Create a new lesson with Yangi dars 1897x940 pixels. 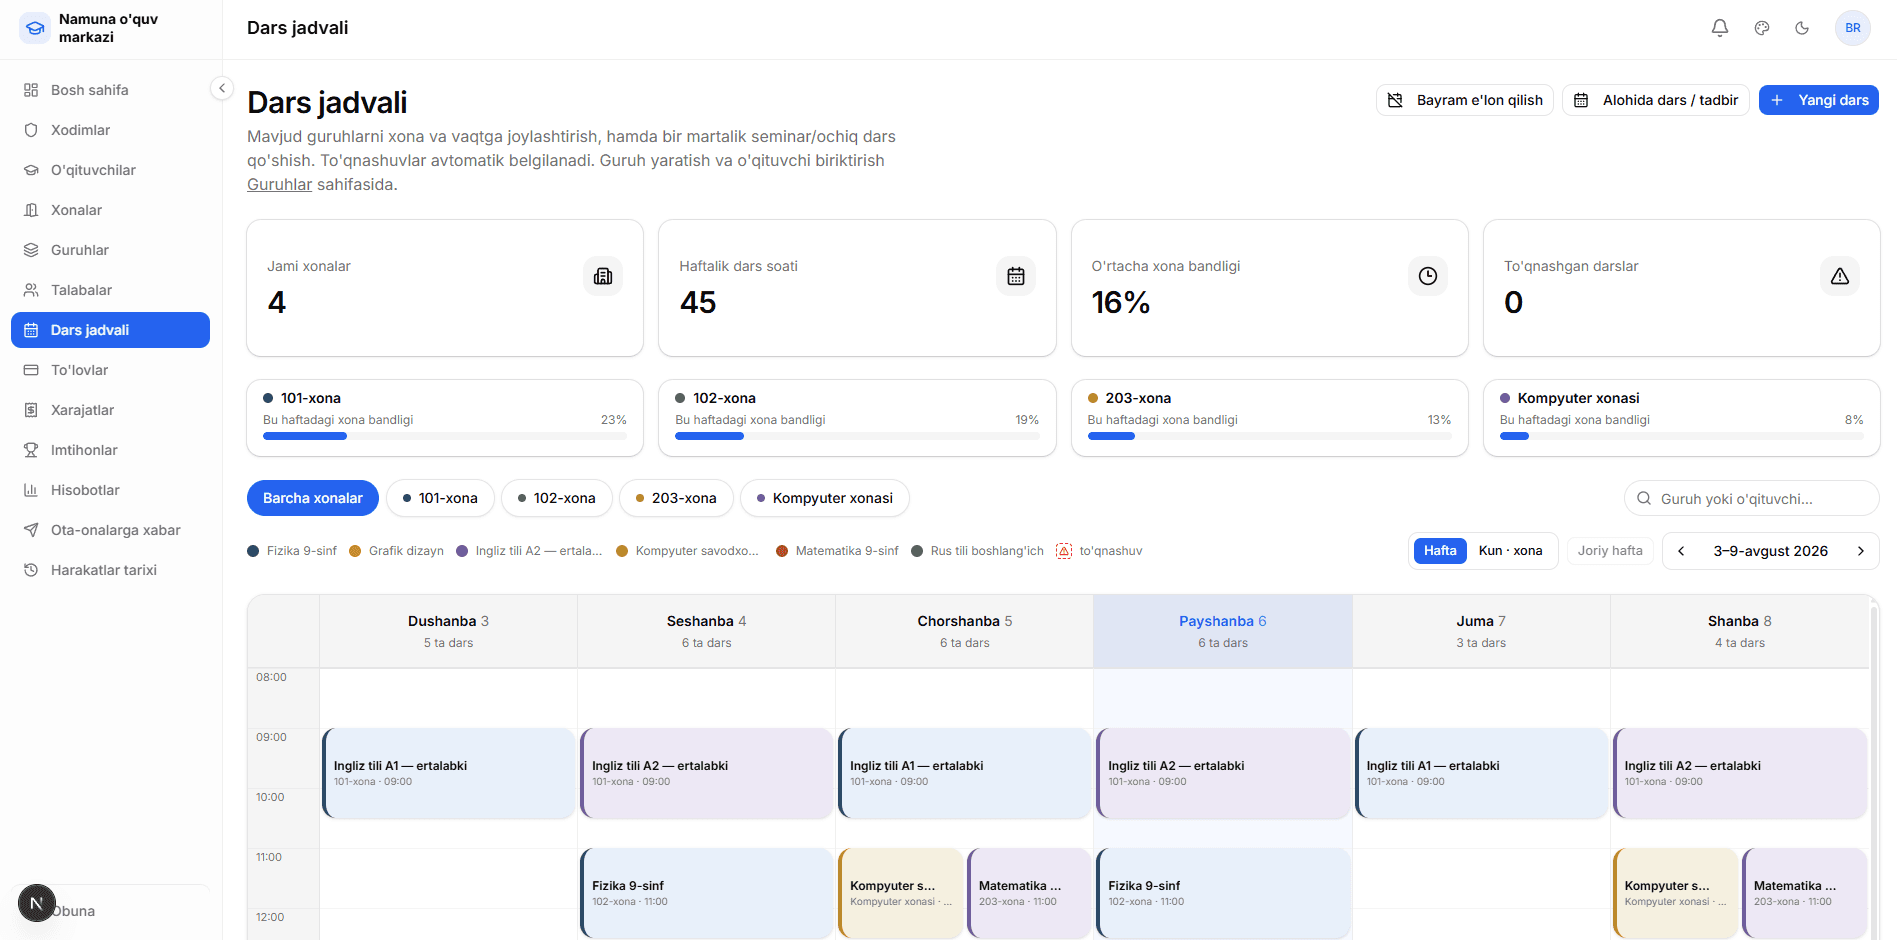(1819, 100)
